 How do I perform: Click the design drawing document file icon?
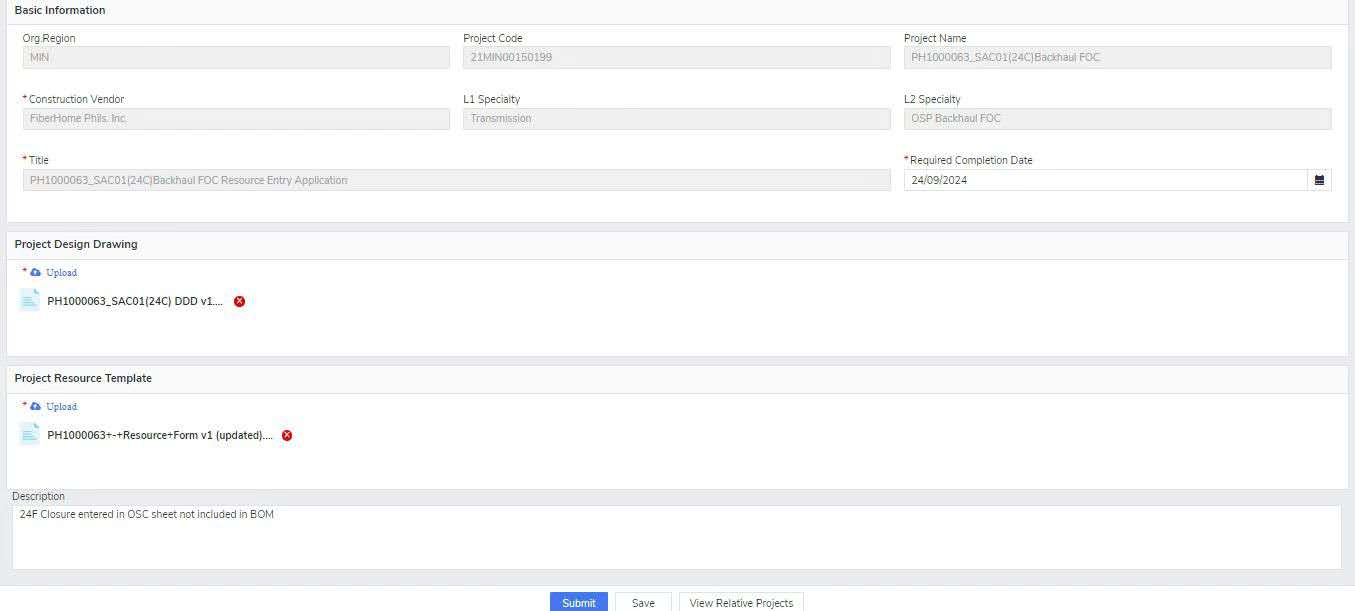(x=30, y=300)
